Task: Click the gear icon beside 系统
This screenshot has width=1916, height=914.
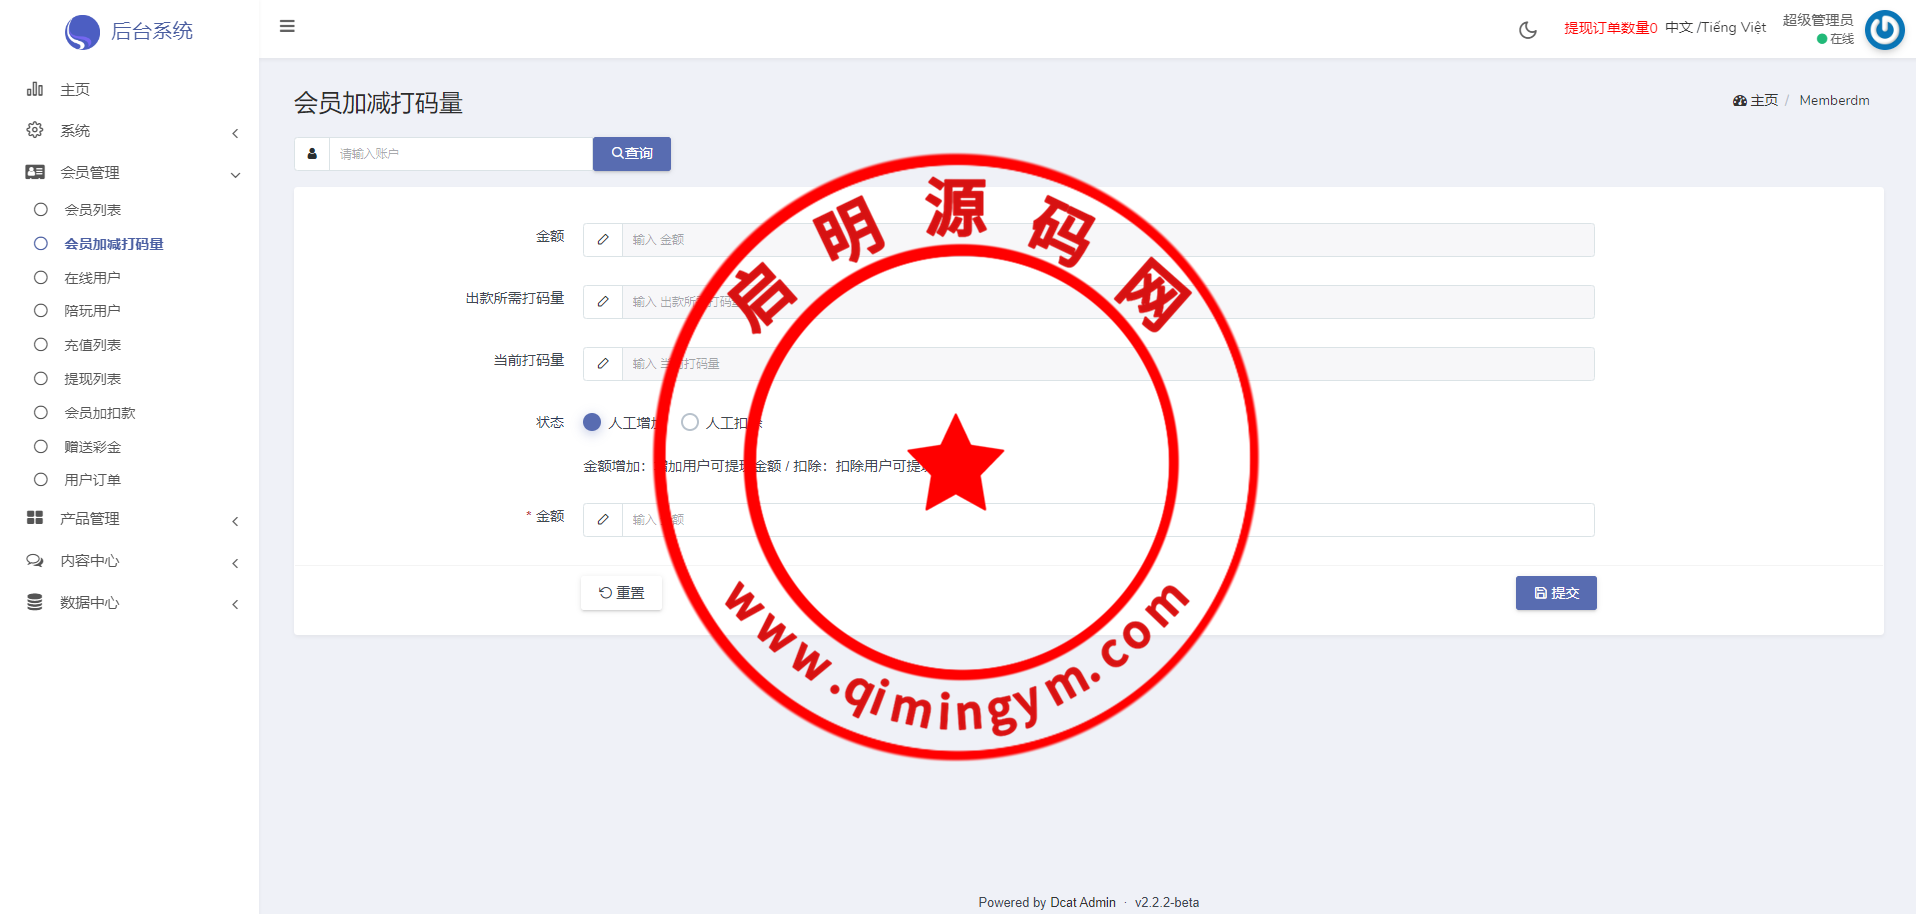Action: click(35, 130)
